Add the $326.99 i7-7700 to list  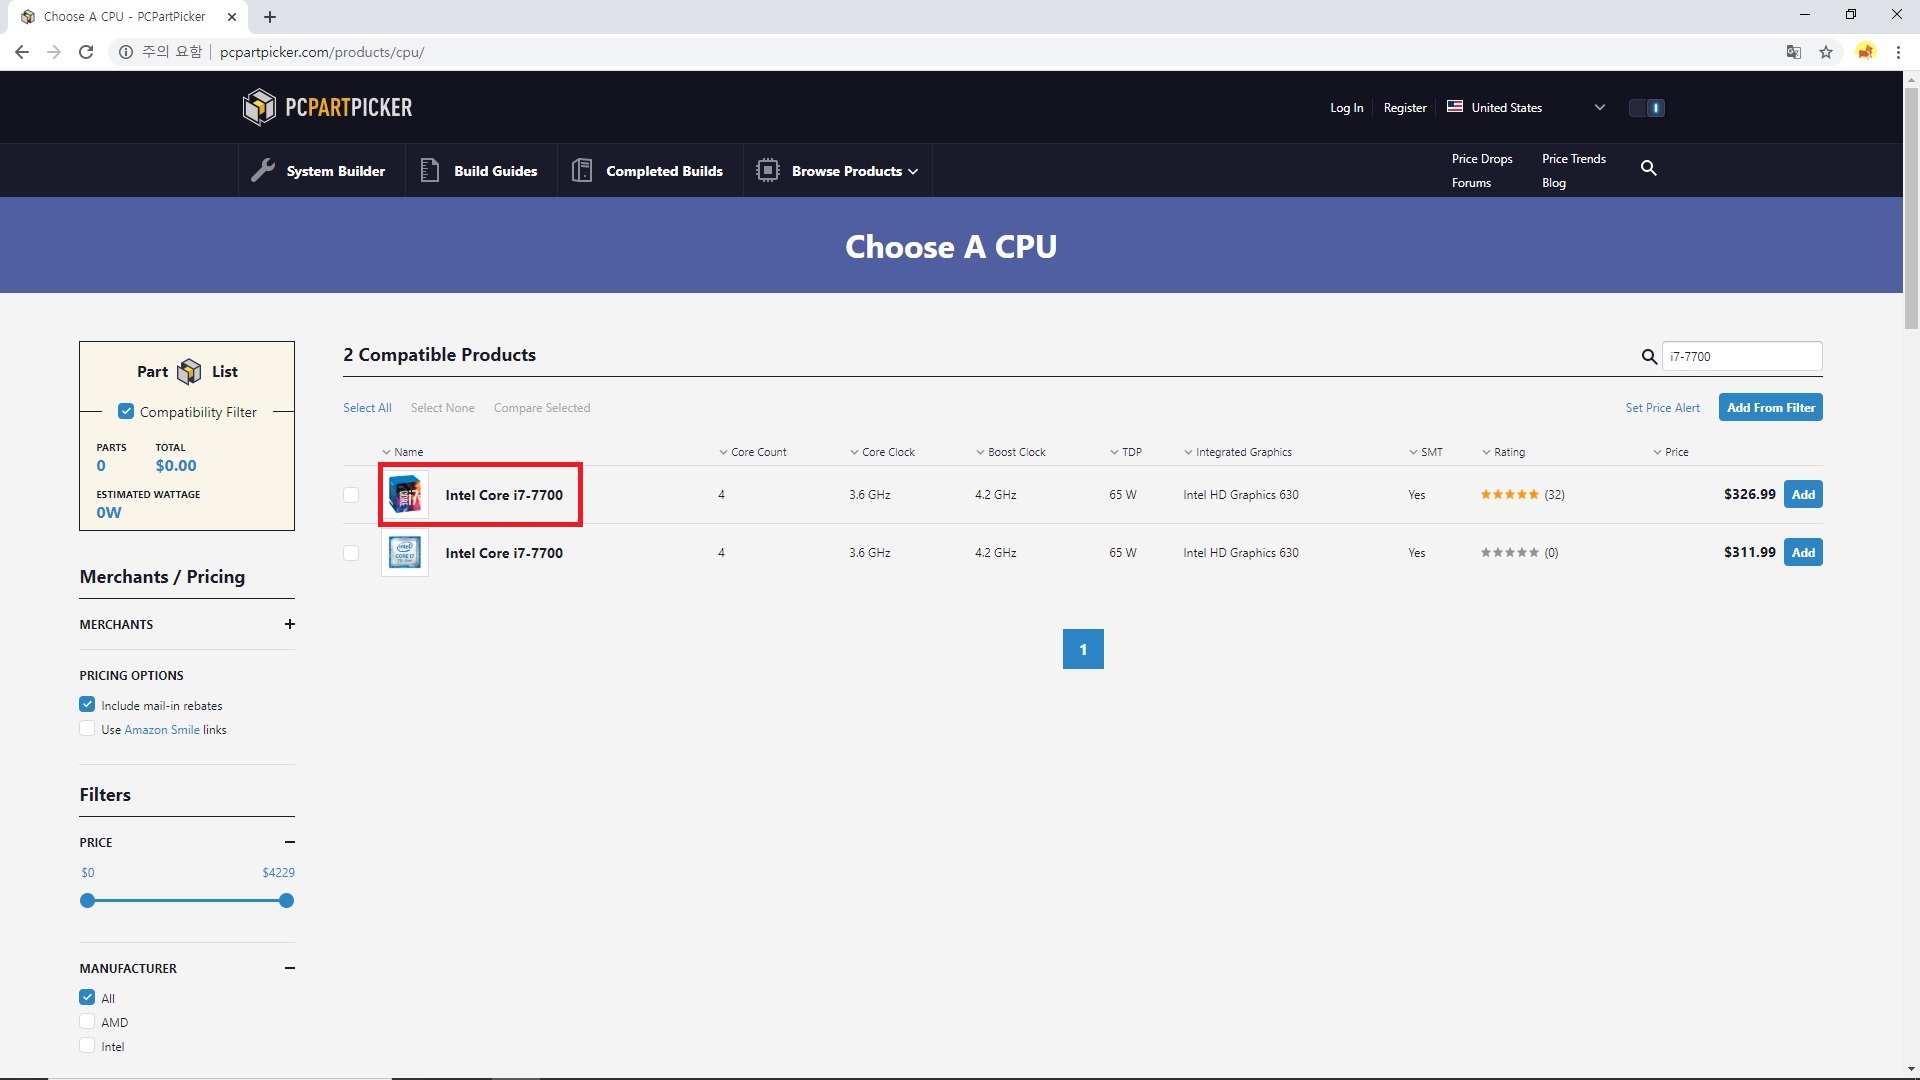[x=1803, y=495]
